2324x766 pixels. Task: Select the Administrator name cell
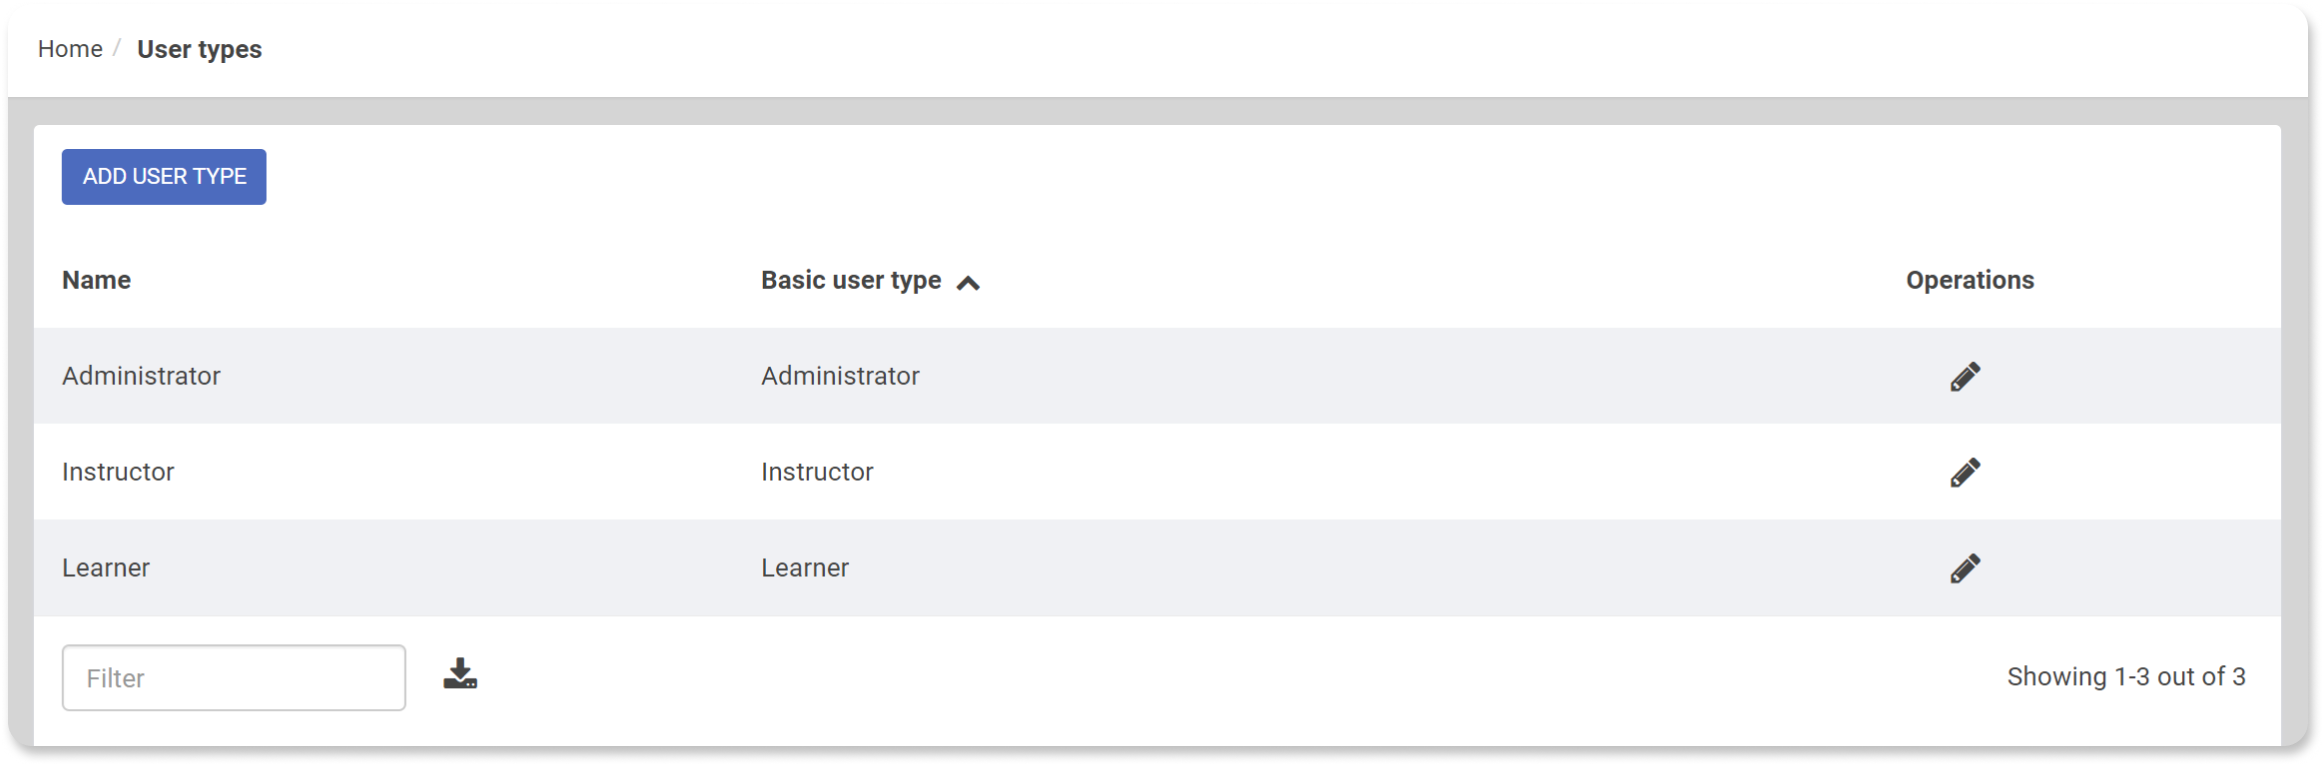tap(141, 376)
